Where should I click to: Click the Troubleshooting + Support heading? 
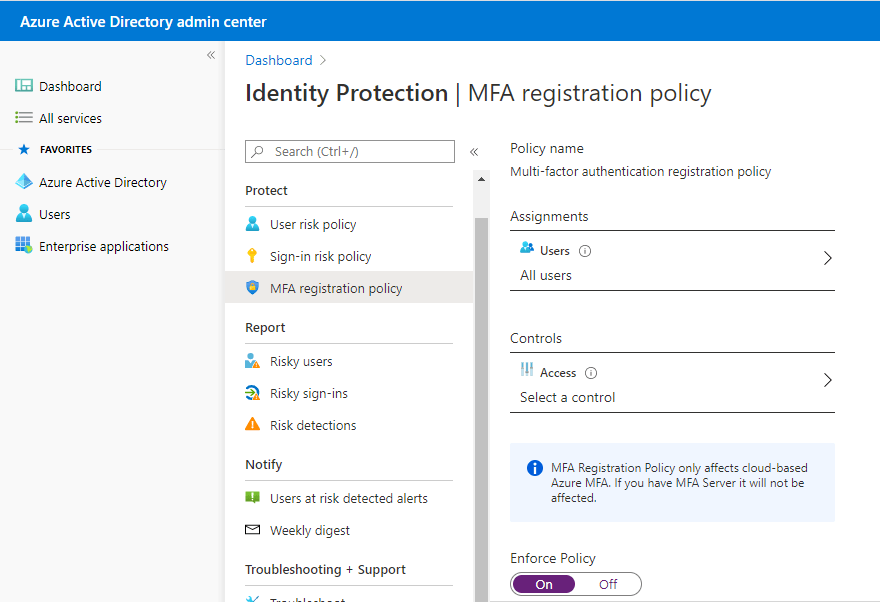pyautogui.click(x=325, y=569)
